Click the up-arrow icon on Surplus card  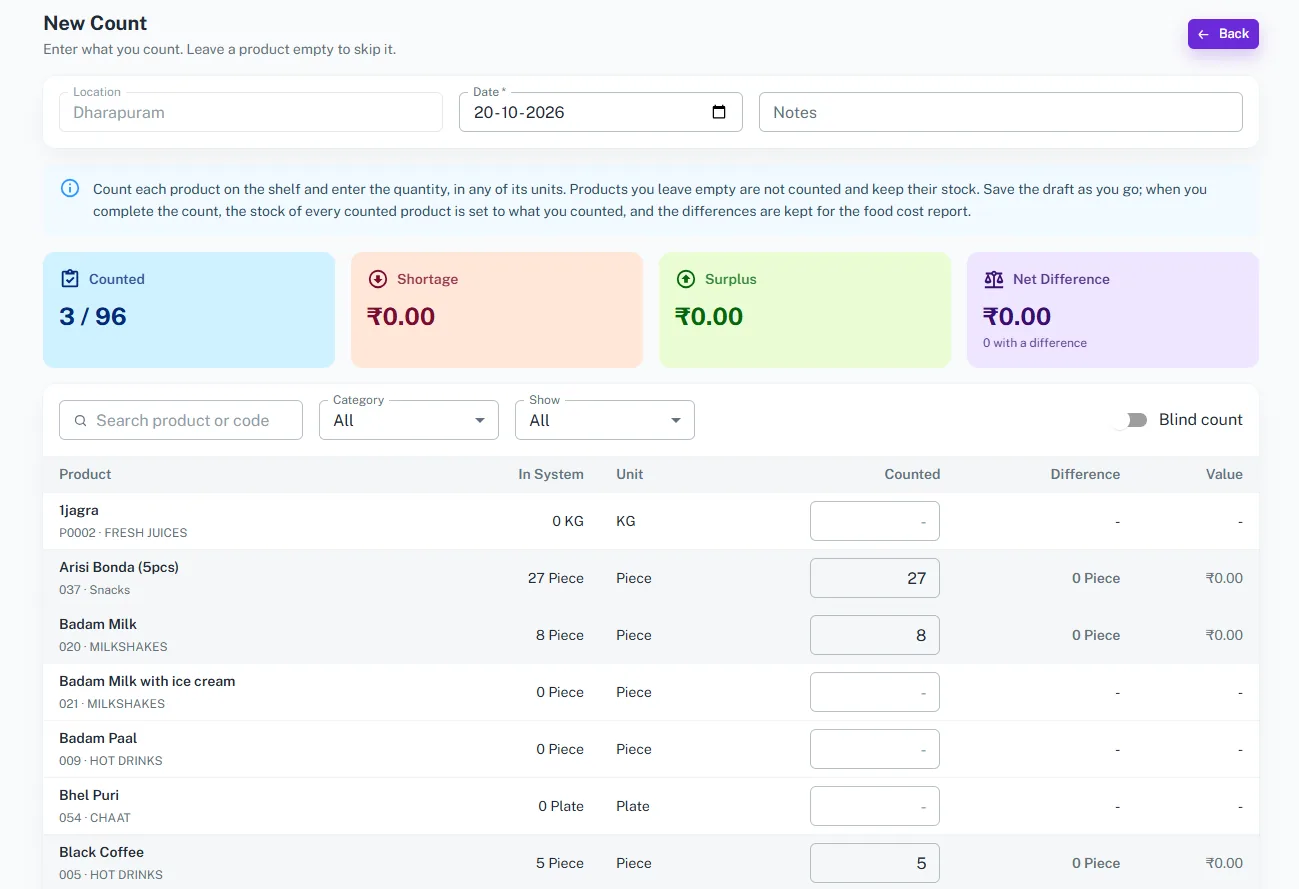[x=686, y=279]
